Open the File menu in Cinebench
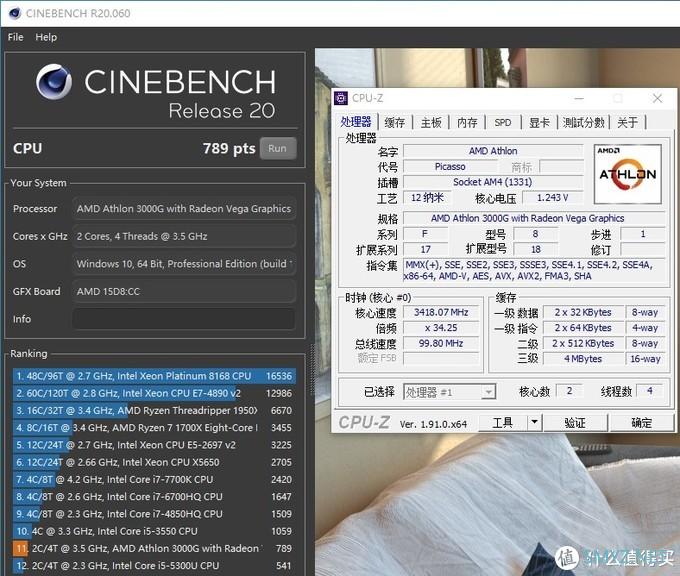Screen dimensions: 680x576 16,37
